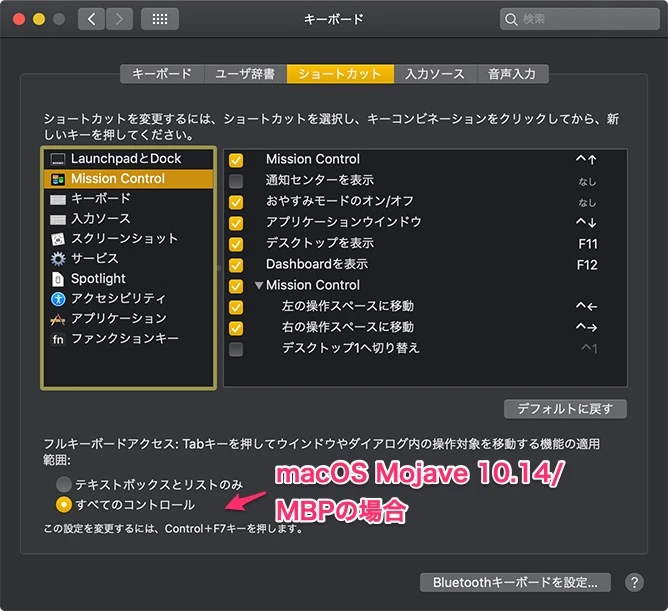This screenshot has width=668, height=611.
Task: Click the デフォルトに戻す button
Action: (566, 409)
